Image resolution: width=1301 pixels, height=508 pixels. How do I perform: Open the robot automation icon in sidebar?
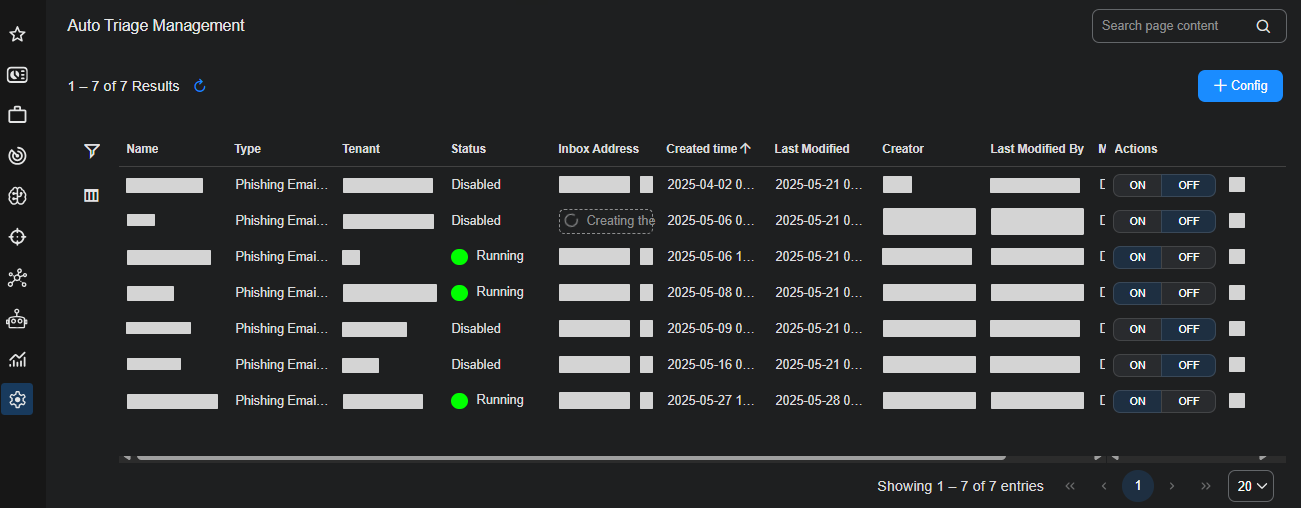pos(17,319)
